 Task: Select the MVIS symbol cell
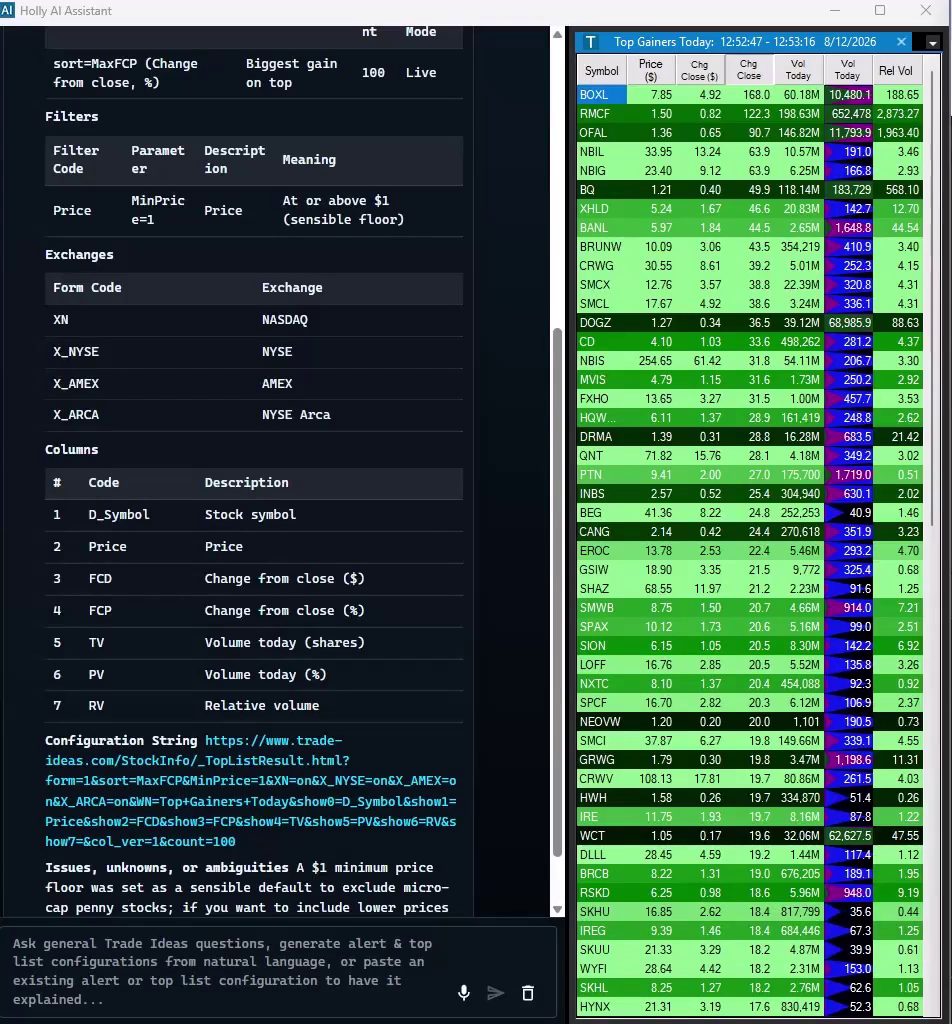pyautogui.click(x=601, y=379)
